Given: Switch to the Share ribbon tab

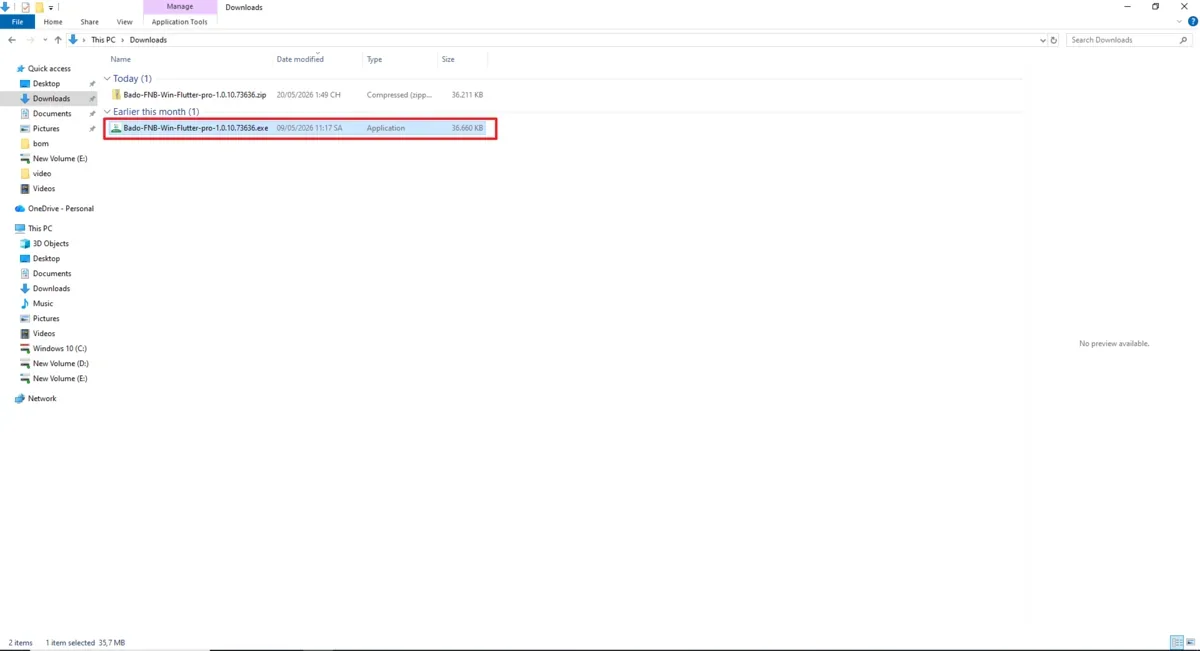Looking at the screenshot, I should pyautogui.click(x=90, y=22).
